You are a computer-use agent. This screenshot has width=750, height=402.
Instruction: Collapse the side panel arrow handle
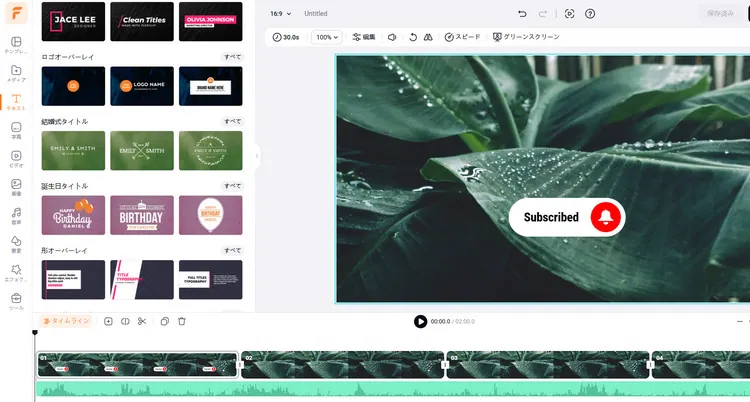[257, 156]
